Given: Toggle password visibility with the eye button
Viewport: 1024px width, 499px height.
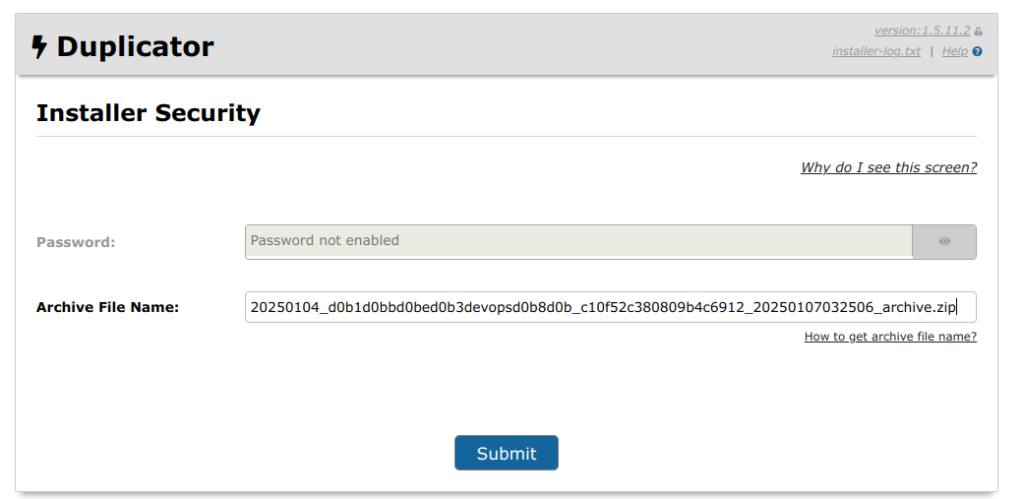Looking at the screenshot, I should [944, 242].
